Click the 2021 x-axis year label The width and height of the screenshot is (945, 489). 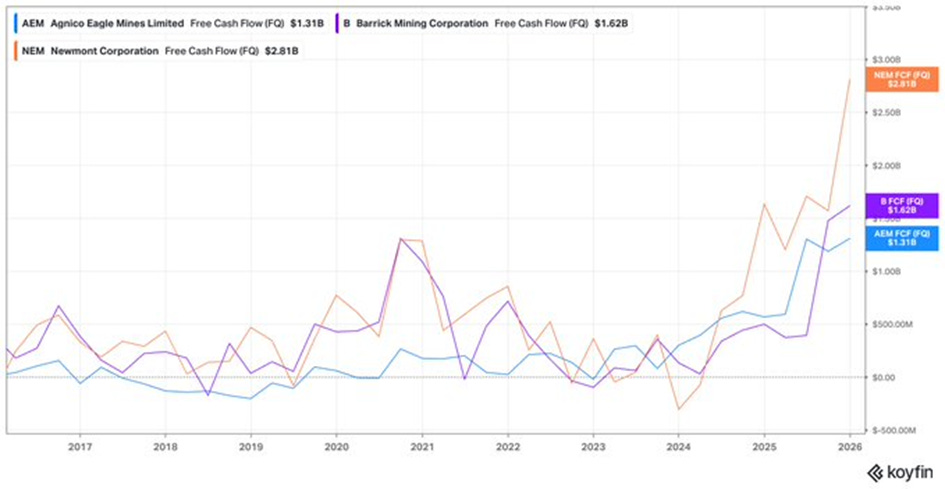tap(422, 448)
